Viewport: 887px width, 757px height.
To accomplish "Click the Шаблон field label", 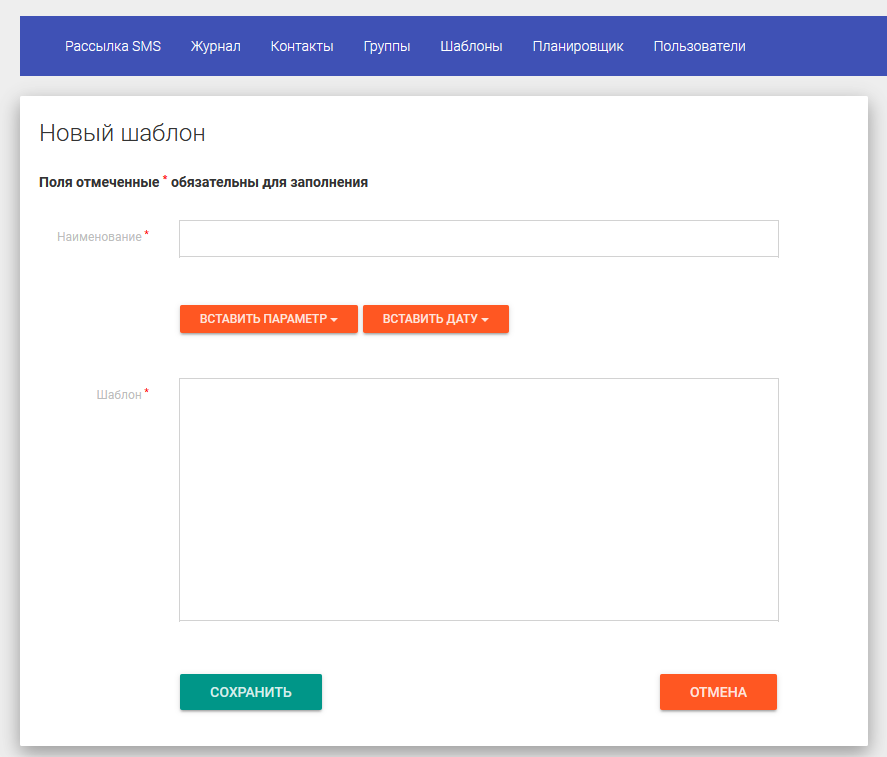I will coord(119,395).
